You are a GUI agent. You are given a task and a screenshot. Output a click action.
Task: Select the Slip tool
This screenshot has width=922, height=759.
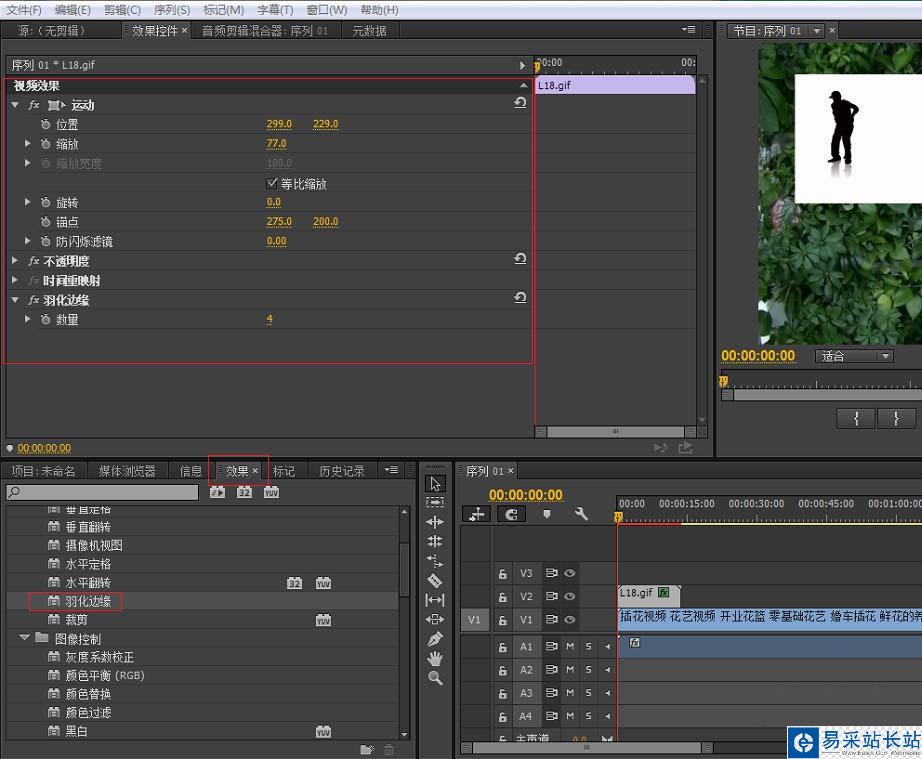click(x=435, y=600)
